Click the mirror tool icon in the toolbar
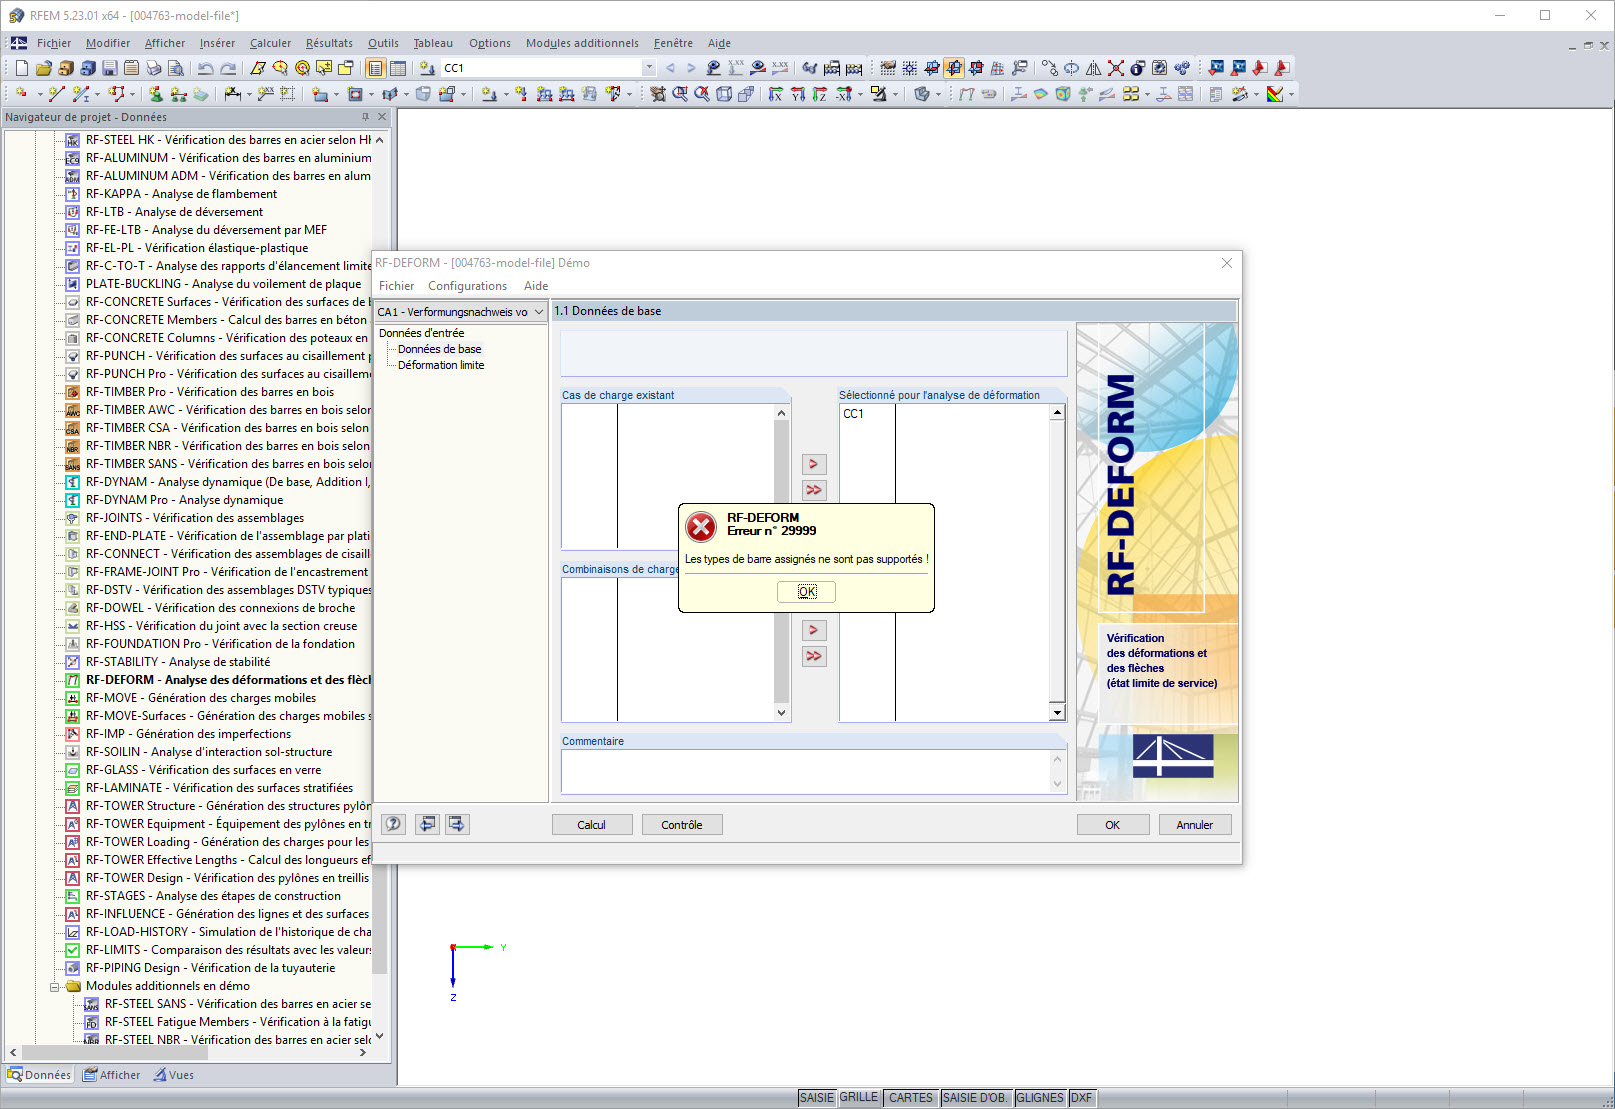Screen dimensions: 1615x1109 pos(1093,68)
